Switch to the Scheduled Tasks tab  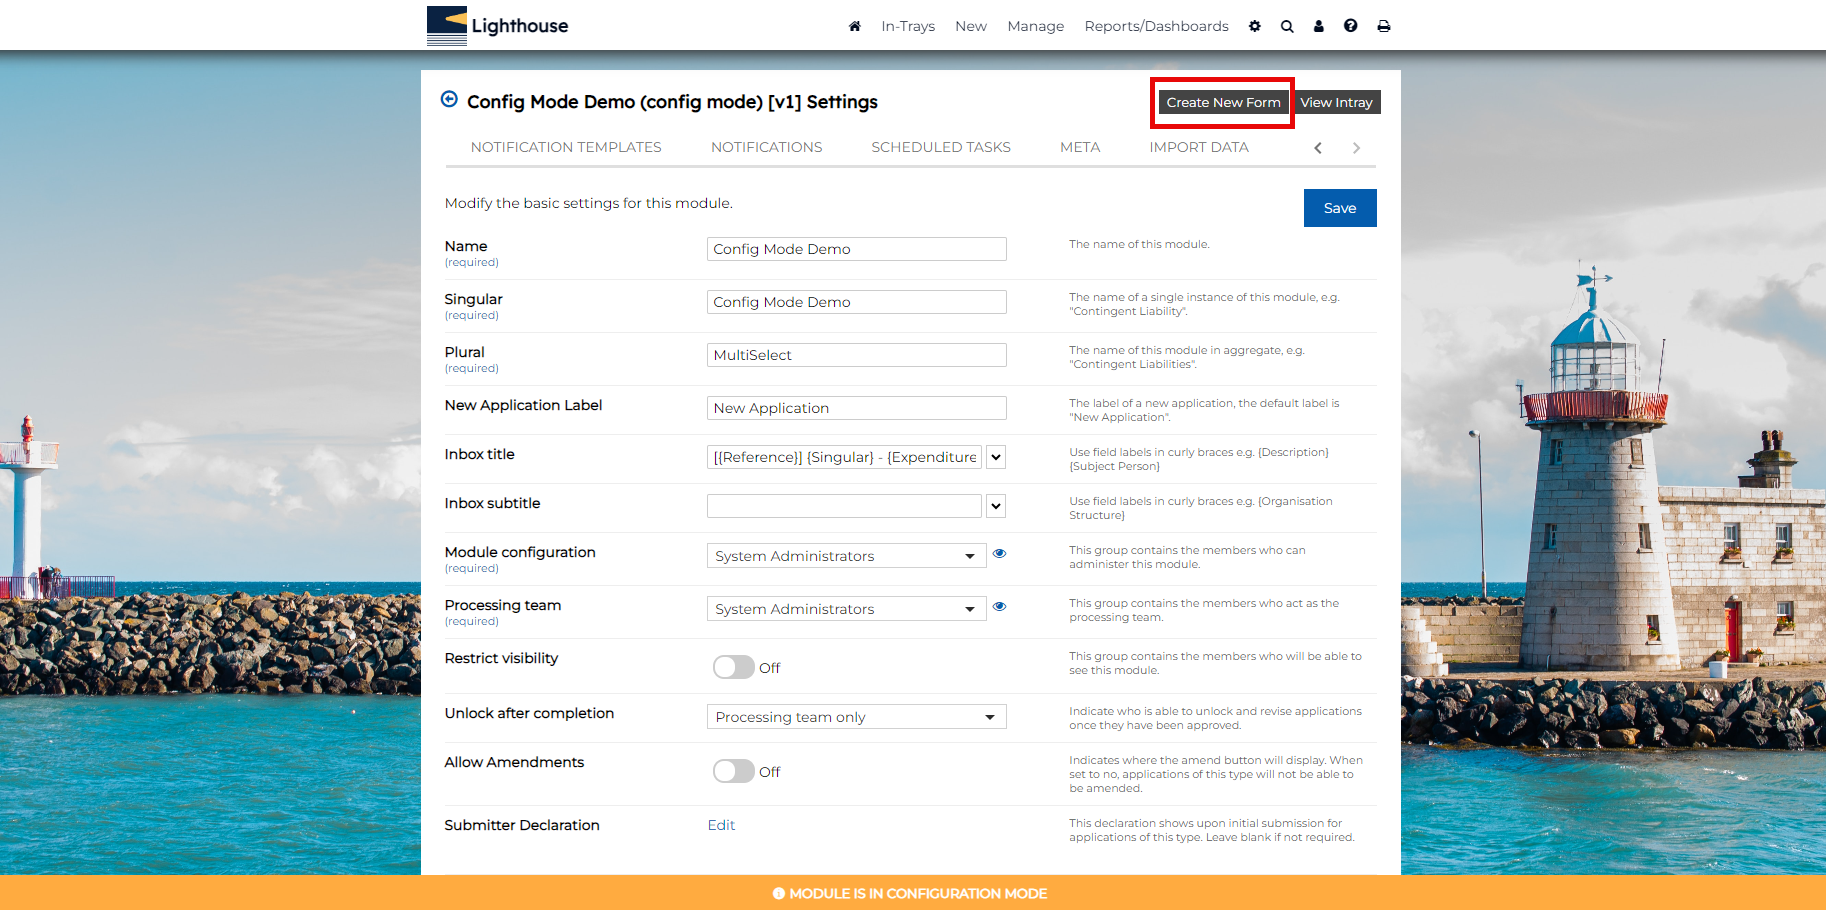tap(940, 147)
